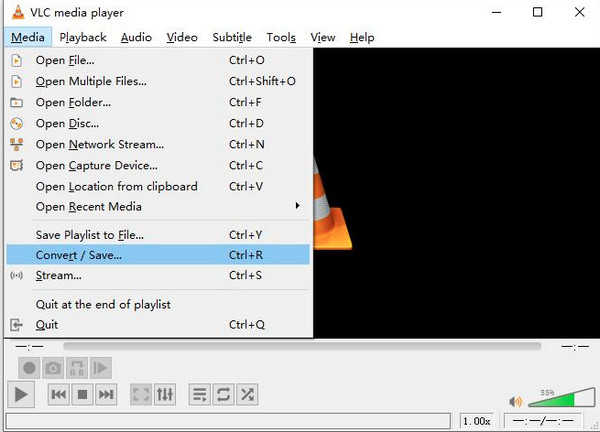Open the Media menu
This screenshot has width=600, height=432.
click(x=28, y=37)
